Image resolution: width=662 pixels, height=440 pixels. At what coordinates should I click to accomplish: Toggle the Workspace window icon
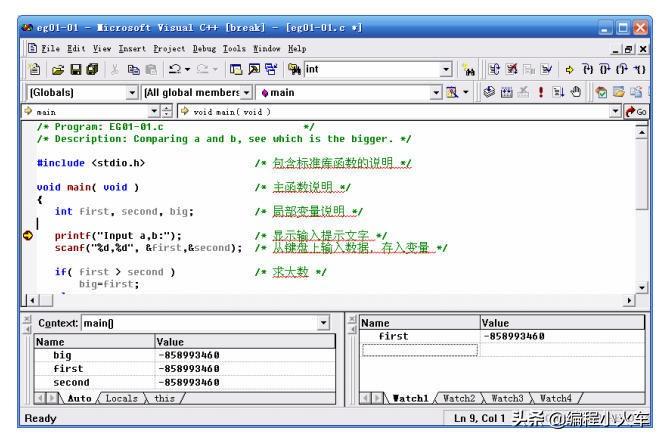[236, 69]
